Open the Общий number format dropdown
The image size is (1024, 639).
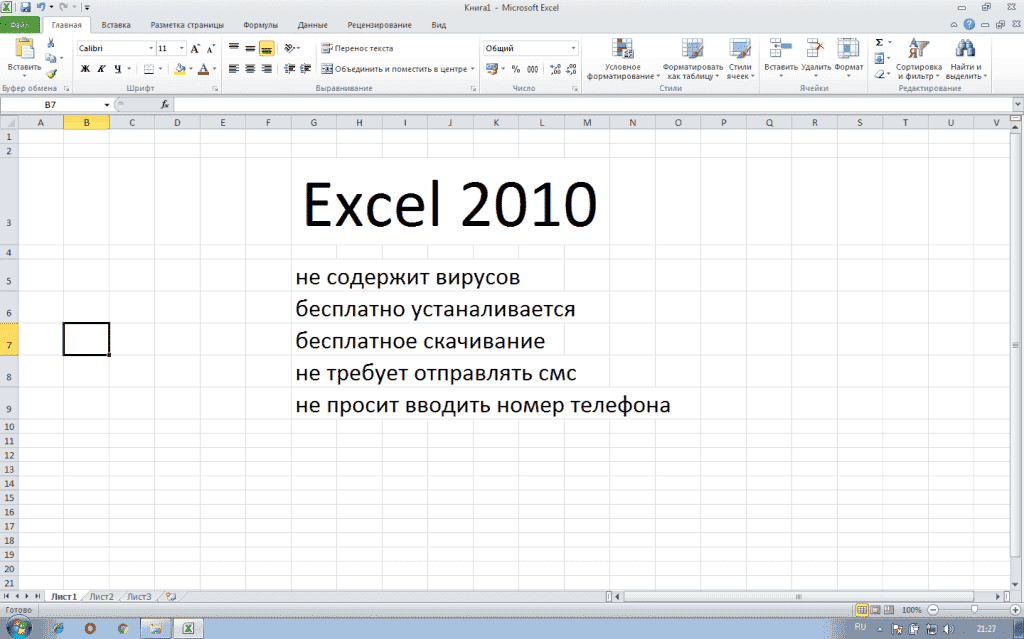[x=573, y=47]
